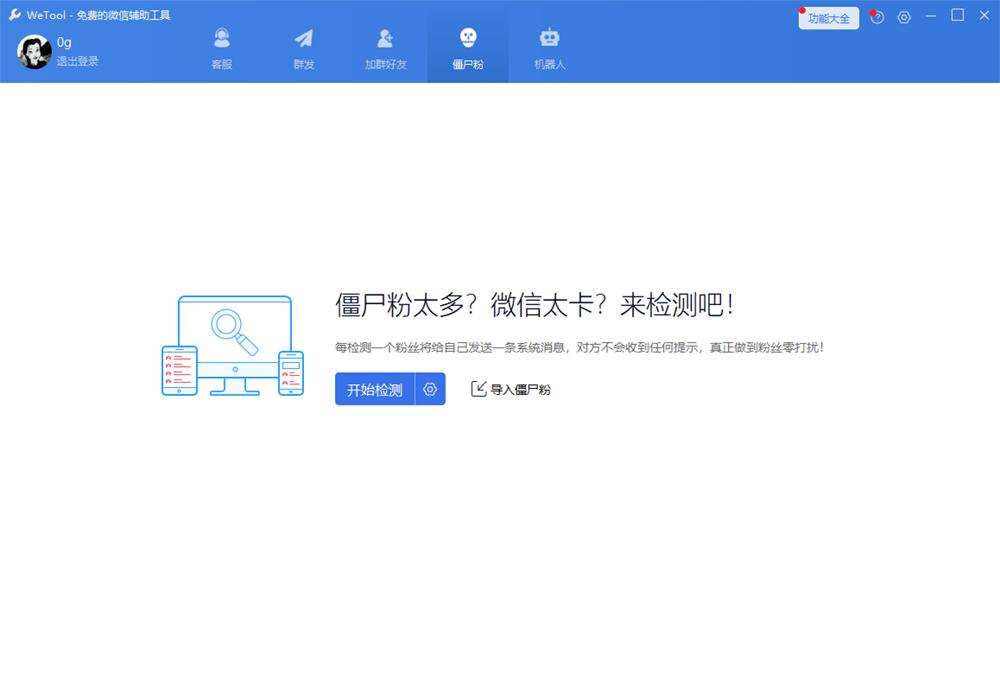Click the WeTool wrench logo
The width and height of the screenshot is (1000, 674).
(x=15, y=15)
